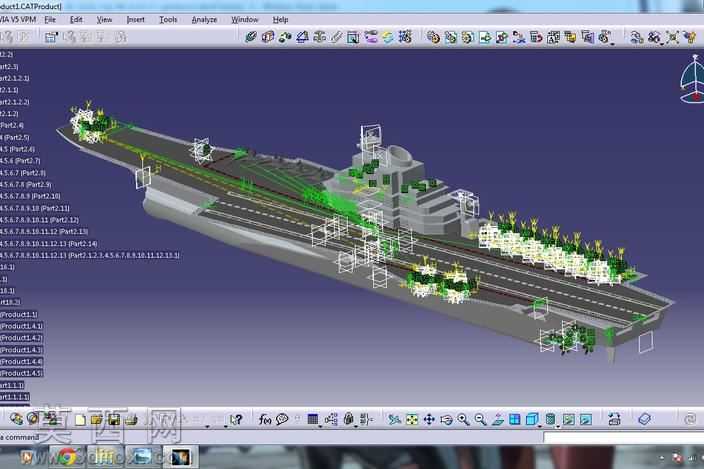The height and width of the screenshot is (469, 704).
Task: Select the (Product1.4.3) tree row
Action: tap(21, 350)
